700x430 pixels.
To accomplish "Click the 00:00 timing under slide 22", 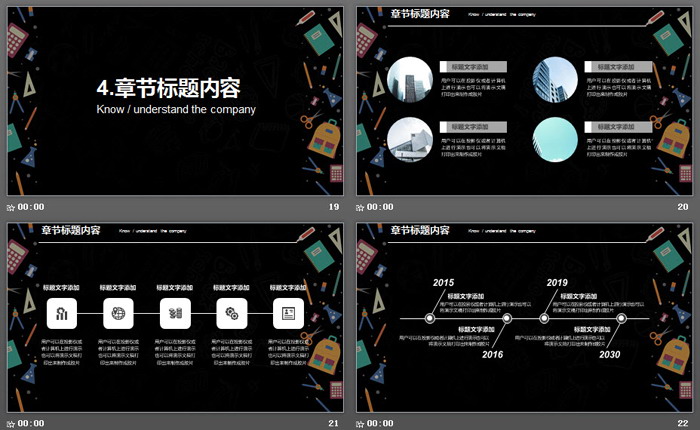I will click(x=380, y=424).
